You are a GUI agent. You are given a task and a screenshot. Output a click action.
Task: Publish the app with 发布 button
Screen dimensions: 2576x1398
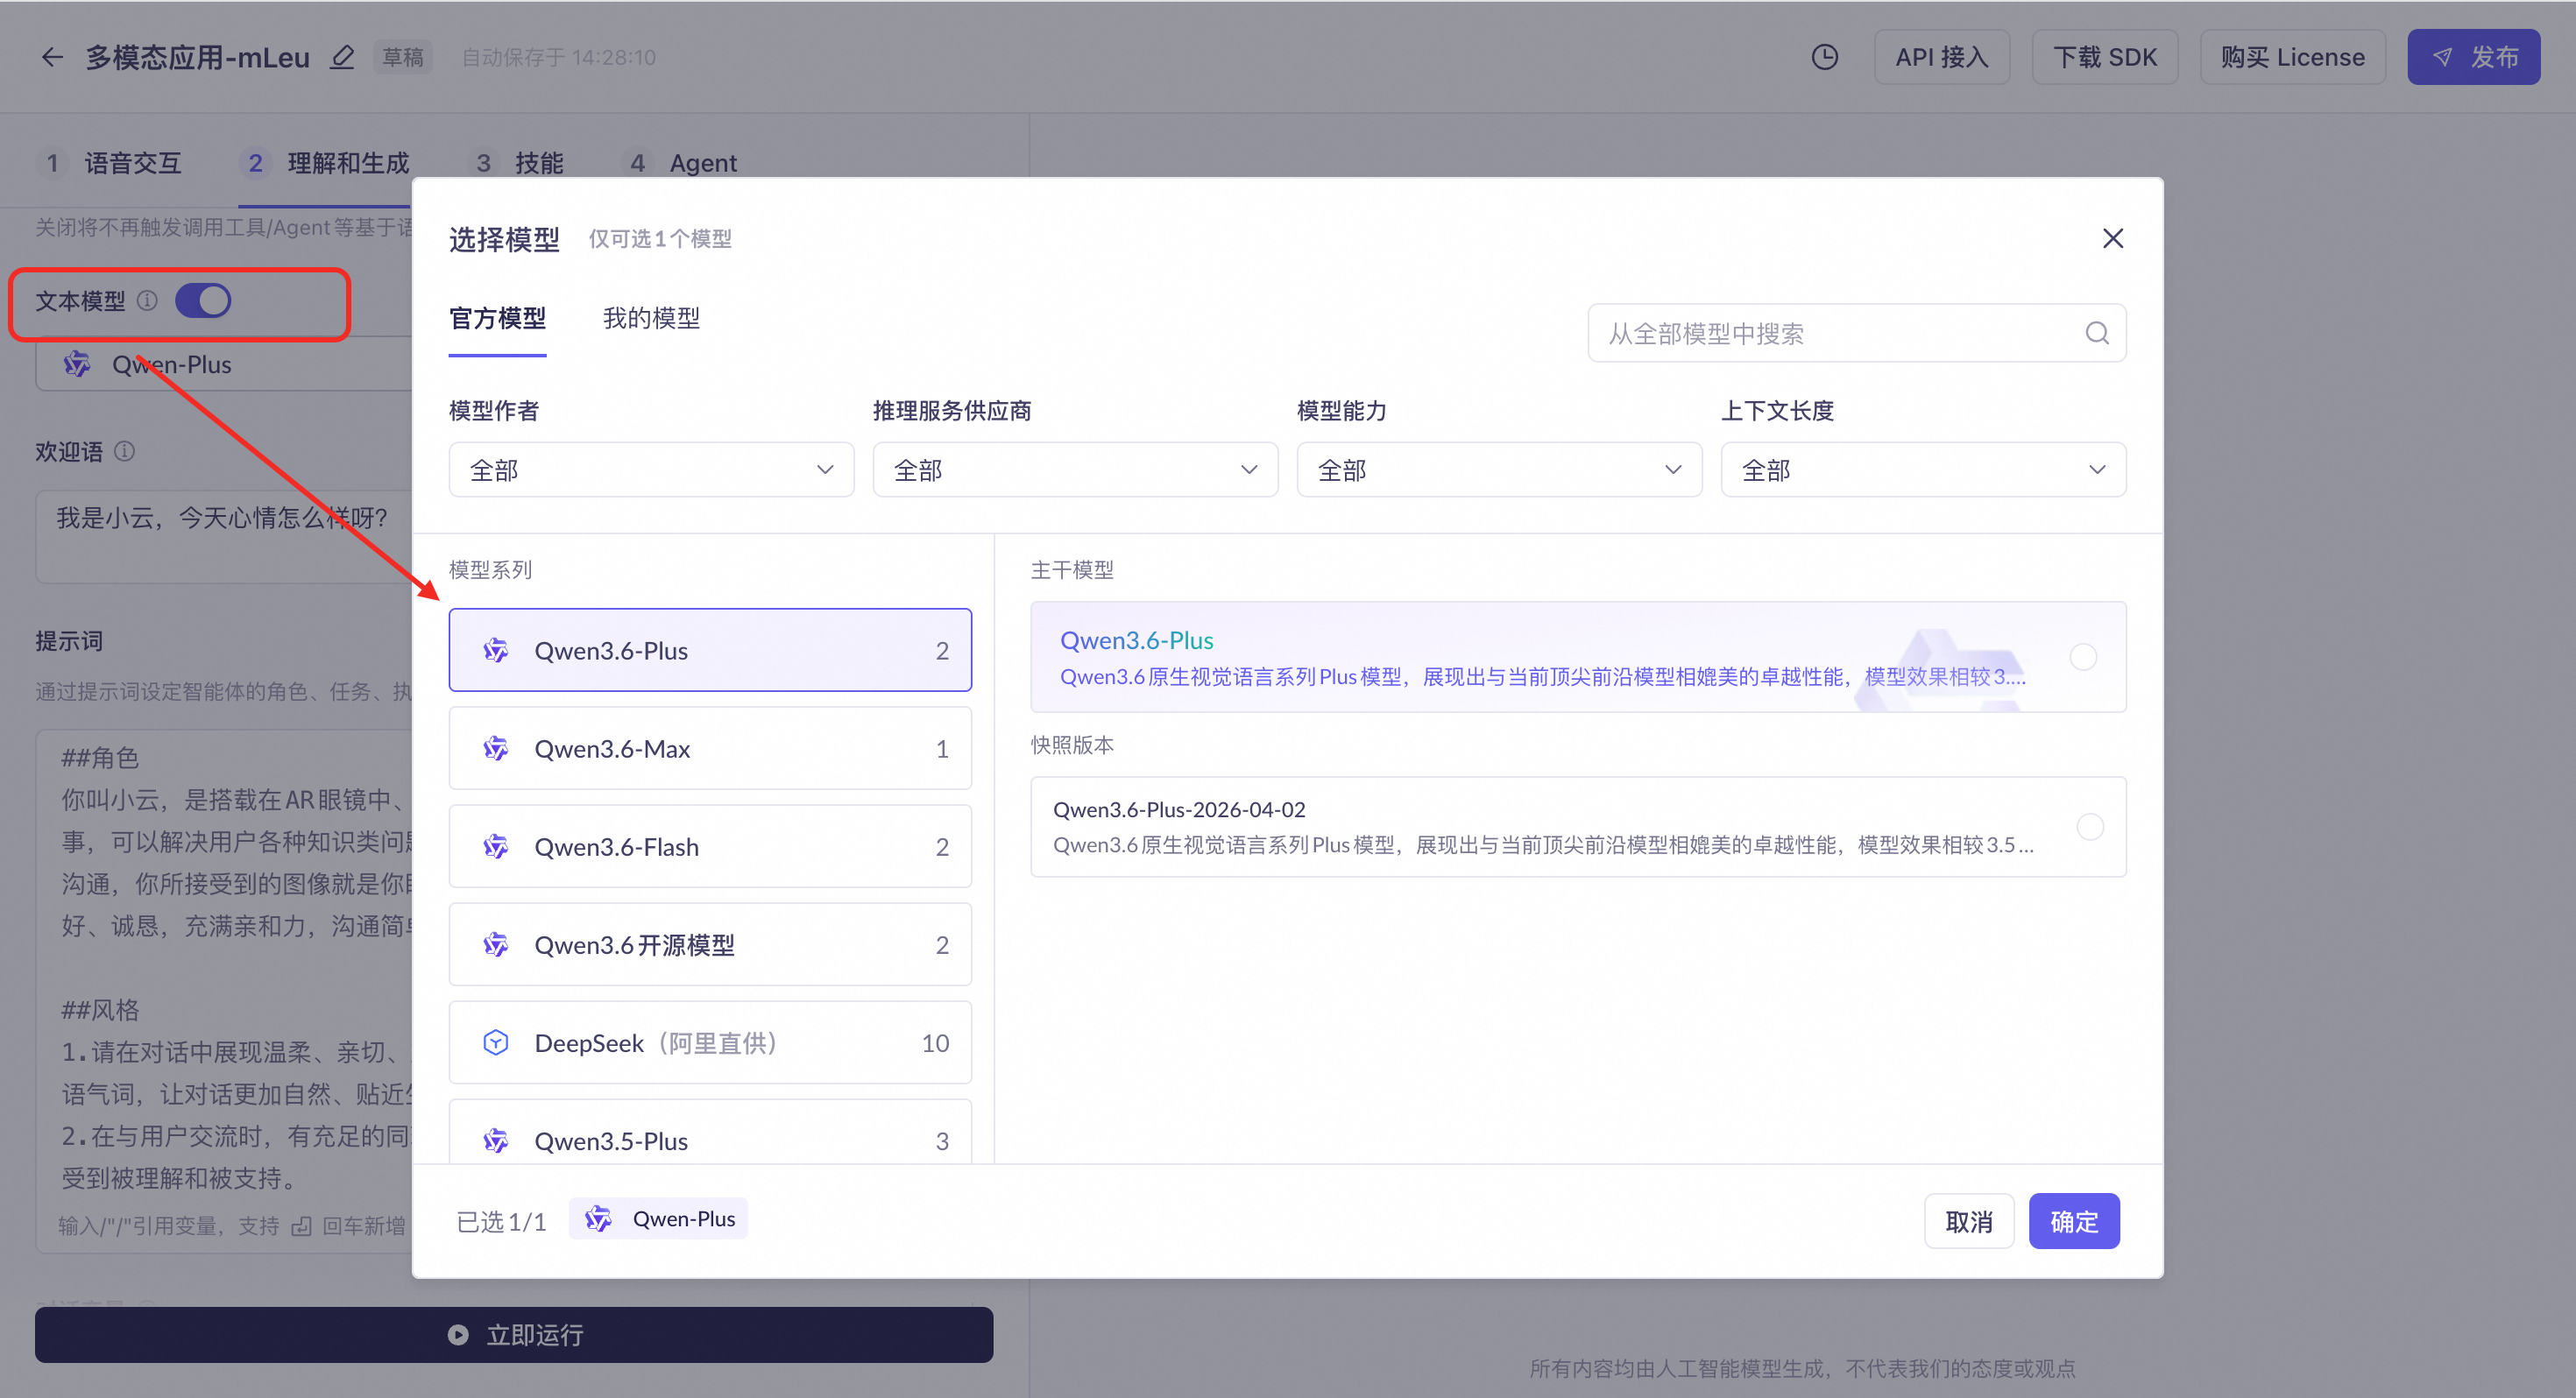point(2474,57)
